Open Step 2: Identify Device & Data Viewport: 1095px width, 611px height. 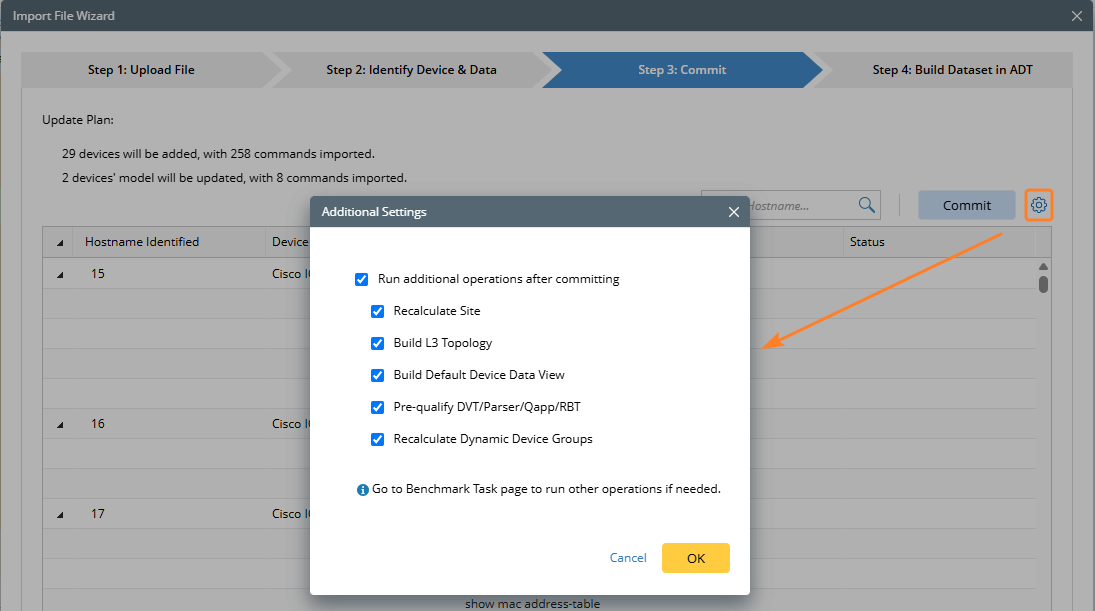pos(411,70)
